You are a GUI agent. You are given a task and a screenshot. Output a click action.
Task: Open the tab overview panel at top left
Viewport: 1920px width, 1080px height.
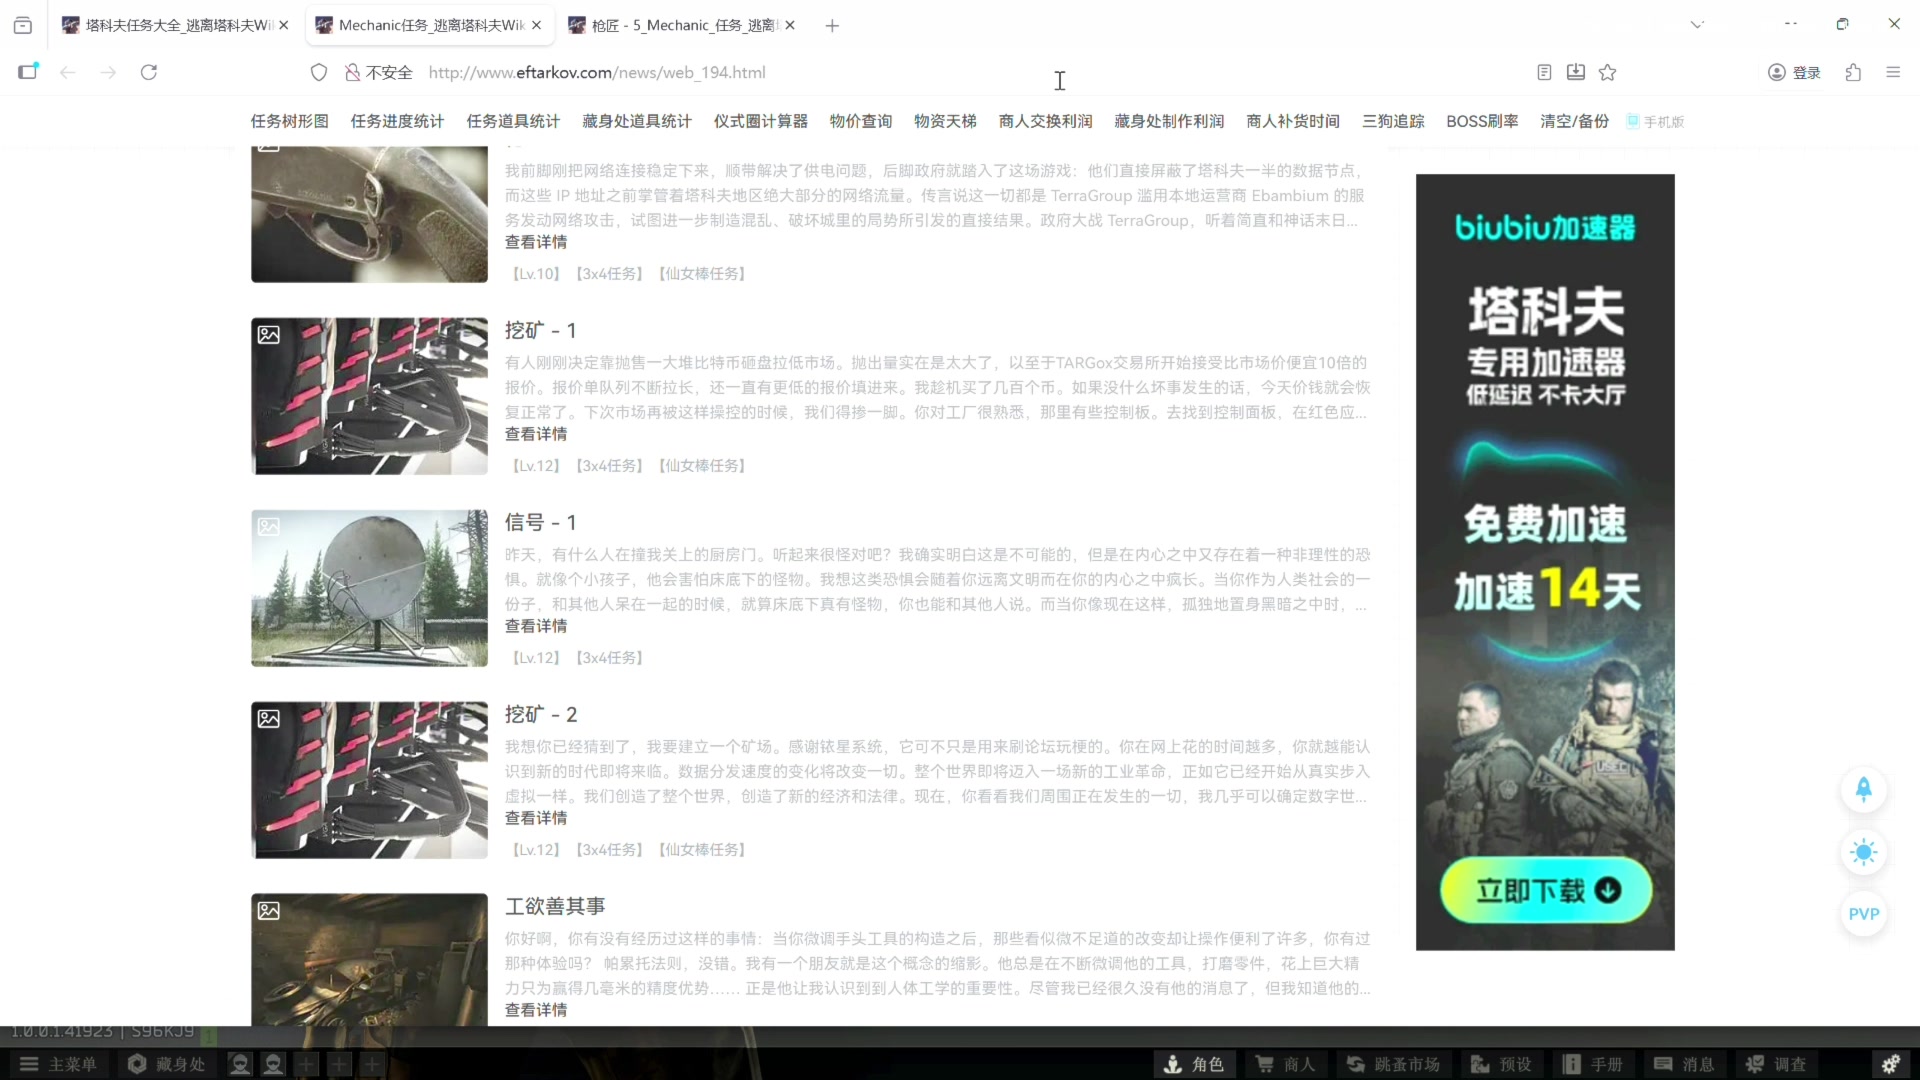[x=22, y=25]
